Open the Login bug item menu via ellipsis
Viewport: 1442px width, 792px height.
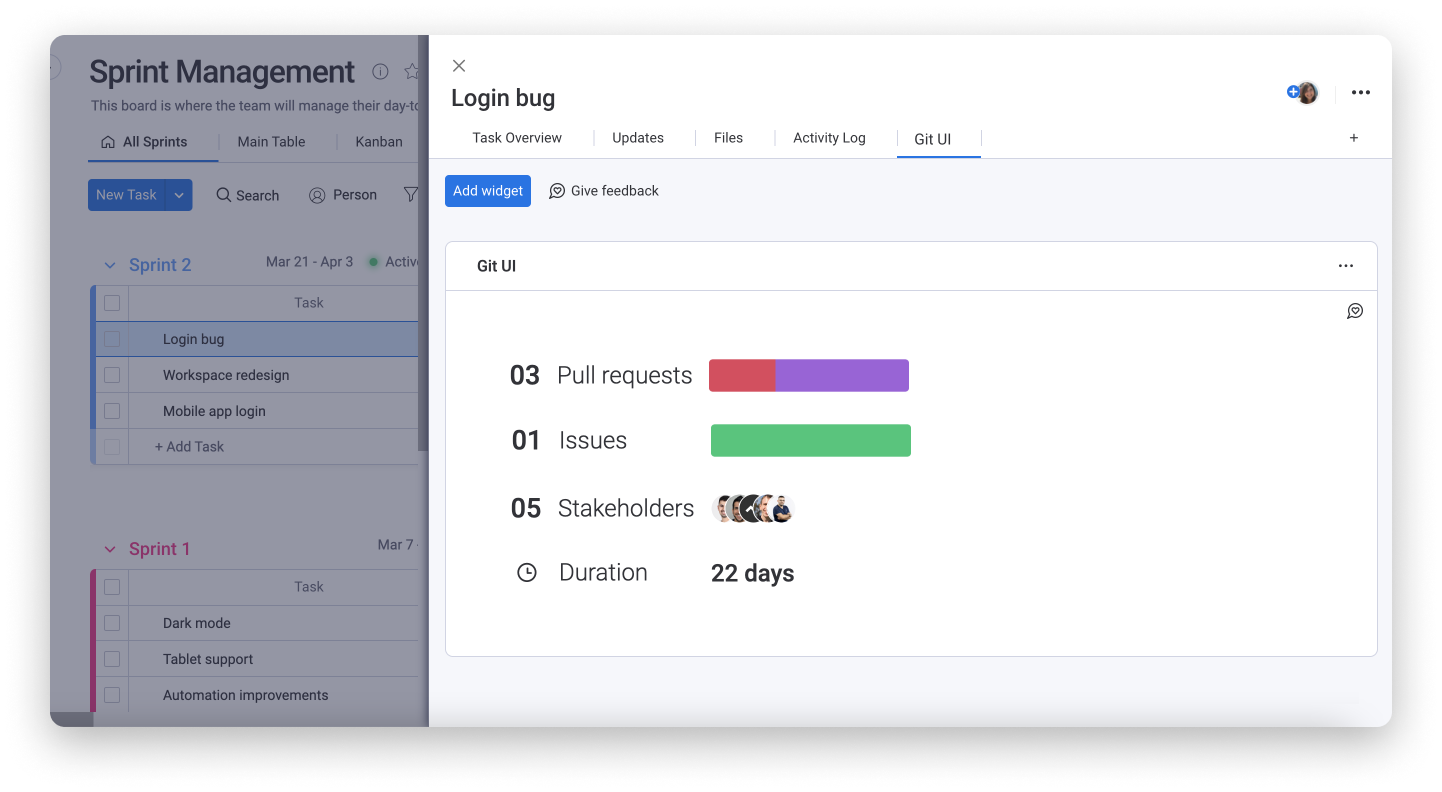click(1361, 92)
